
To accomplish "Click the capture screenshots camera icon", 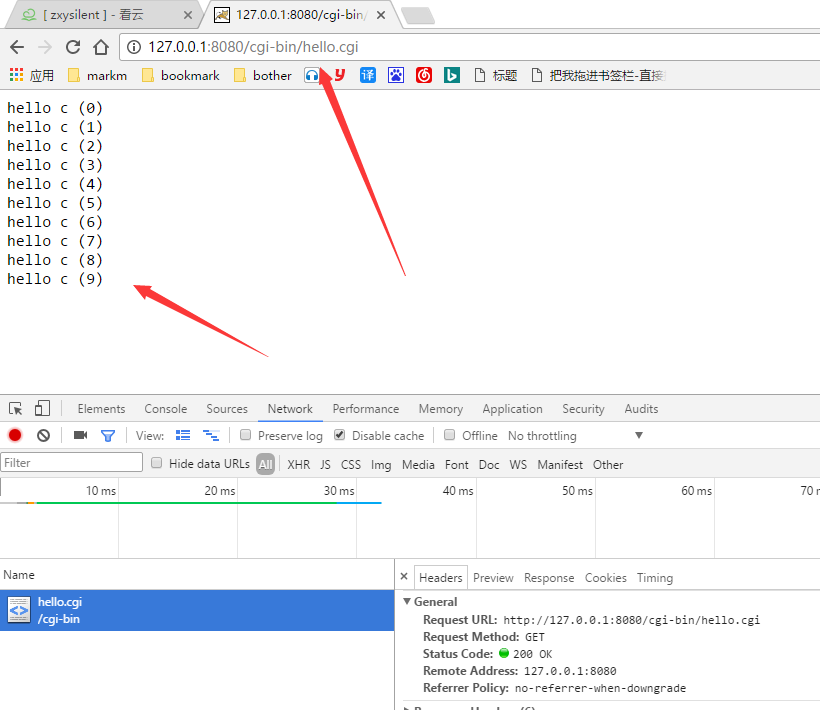I will tap(81, 436).
